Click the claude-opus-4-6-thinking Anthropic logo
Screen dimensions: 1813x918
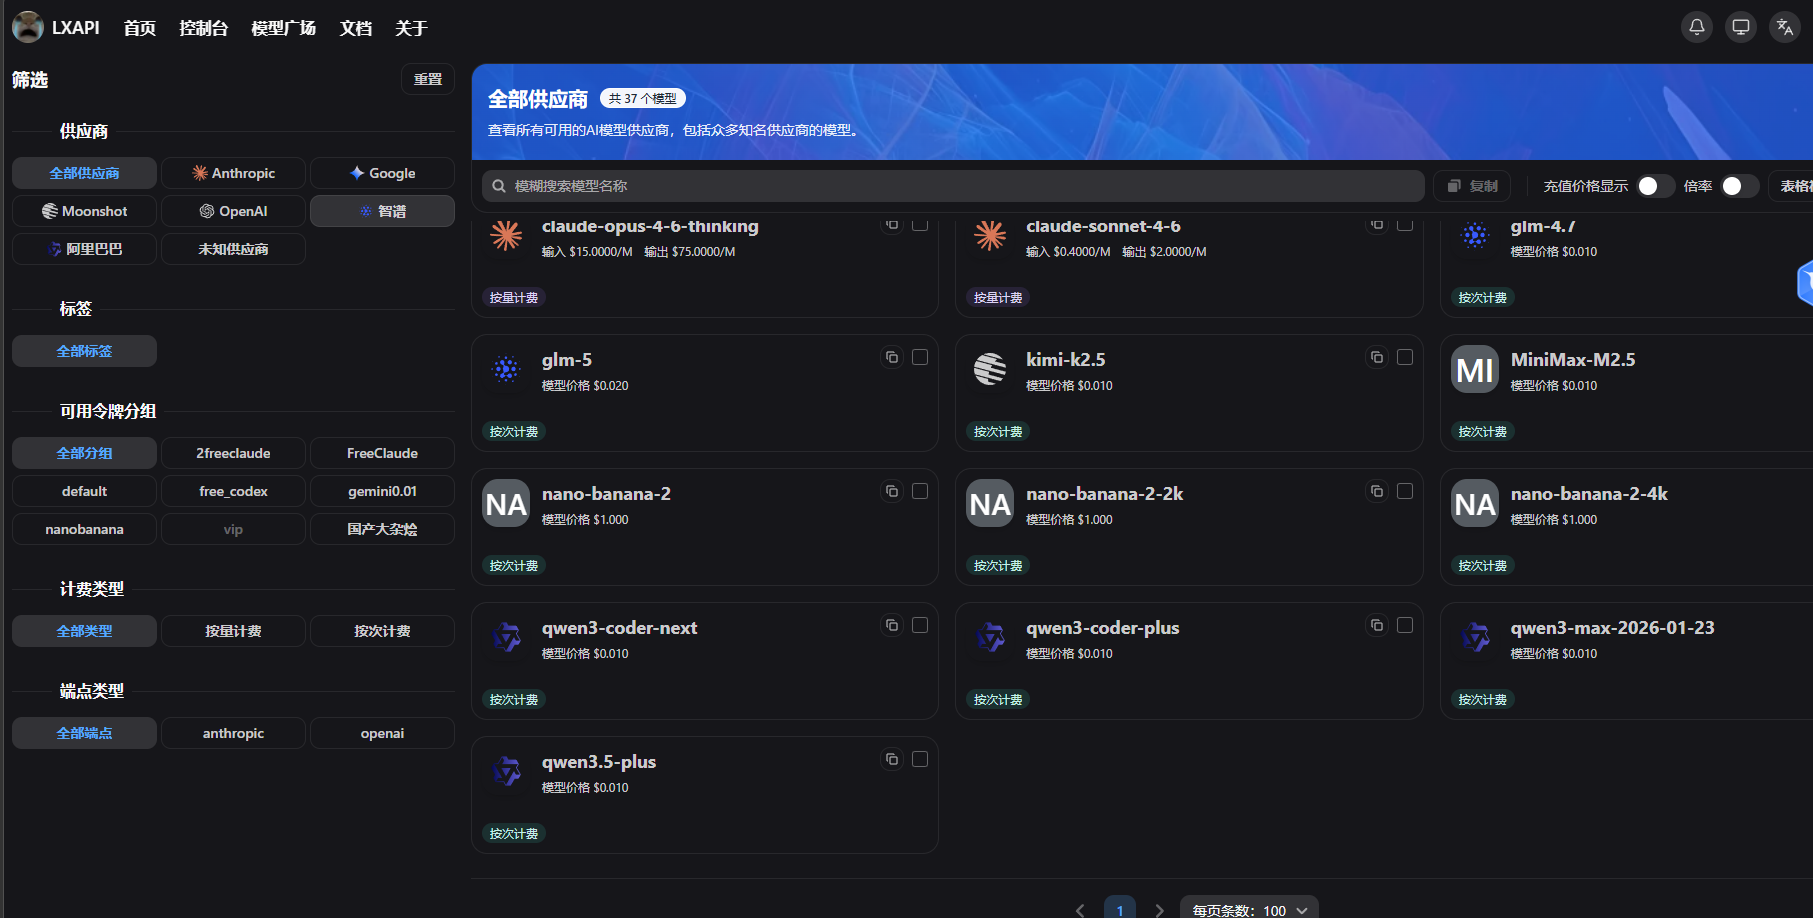506,236
